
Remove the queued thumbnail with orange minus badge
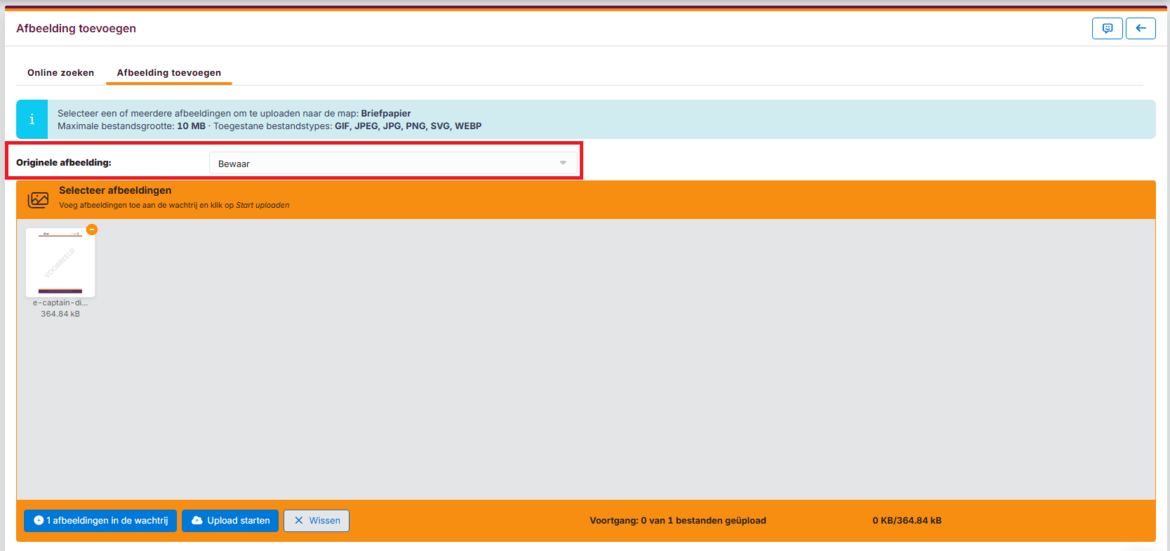click(x=92, y=230)
